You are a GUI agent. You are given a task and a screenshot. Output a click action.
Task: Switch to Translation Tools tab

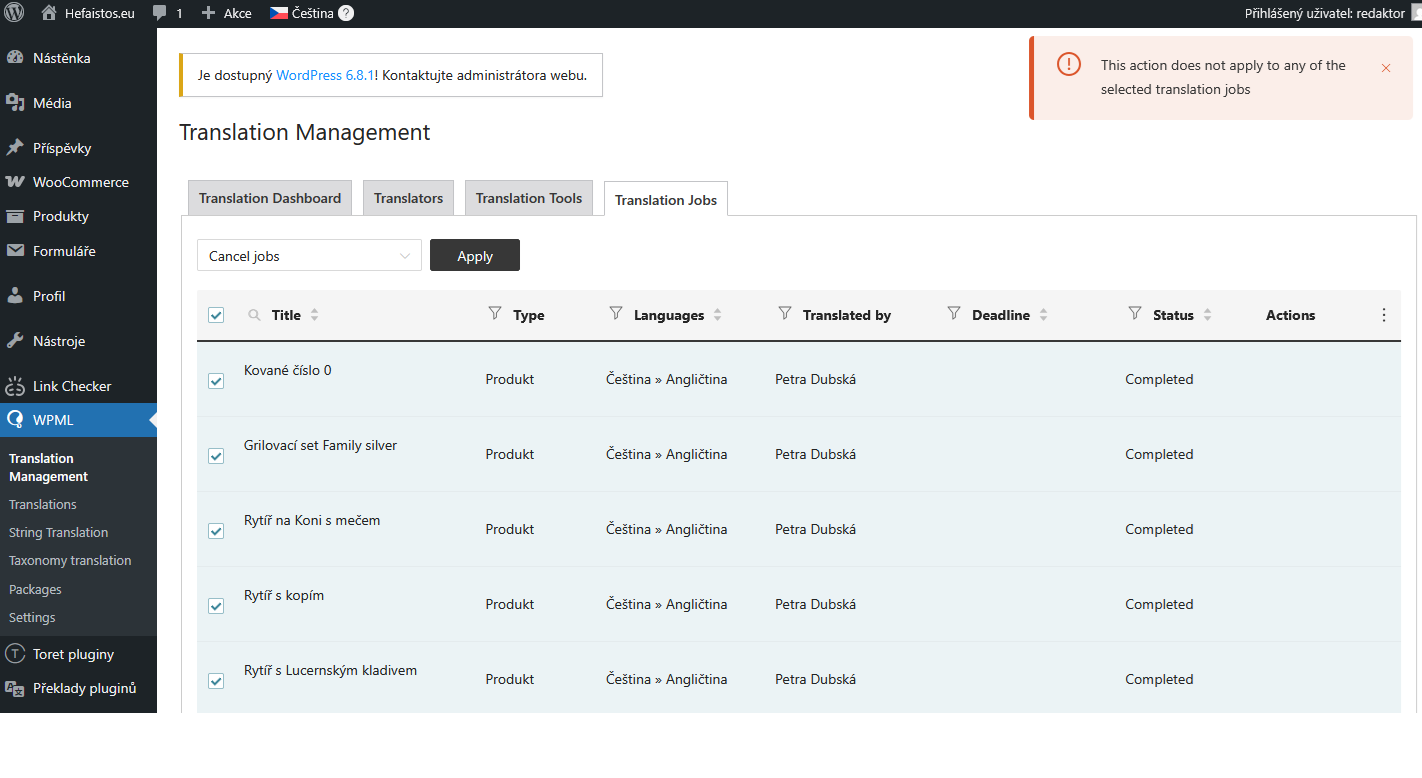[529, 198]
